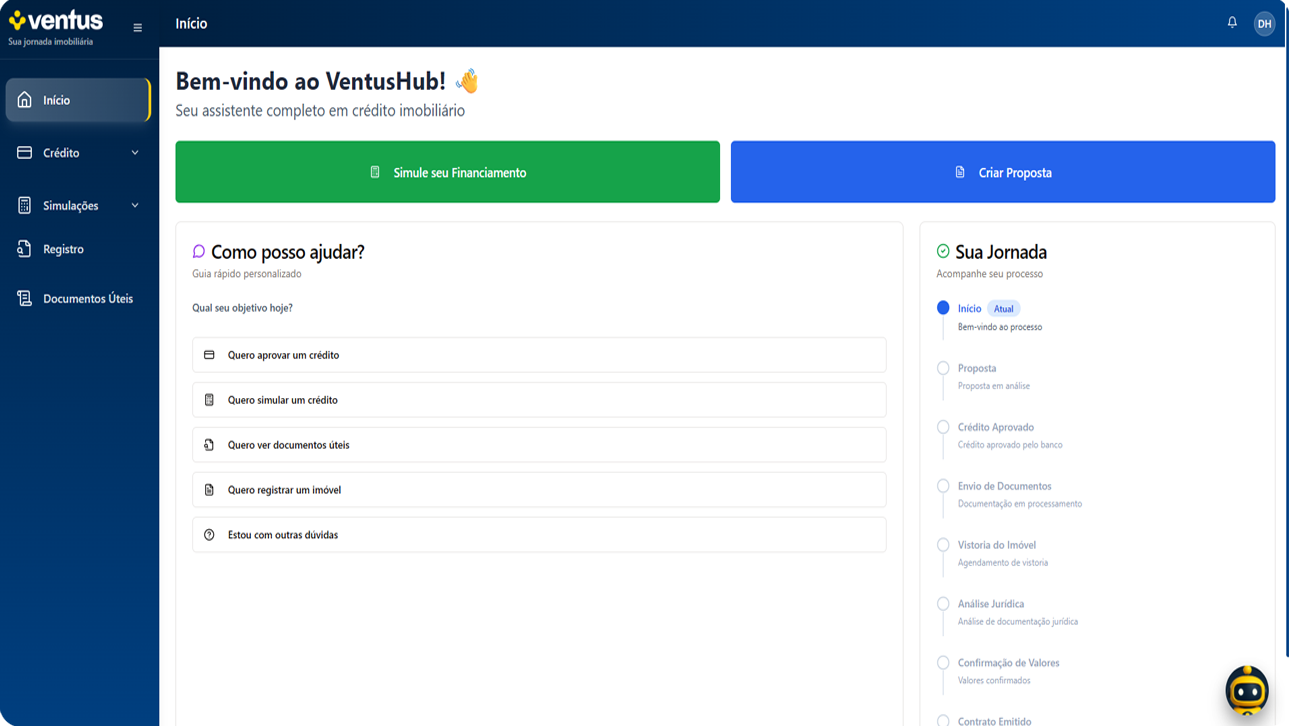
Task: Click the Atual badge next to Início
Action: tap(1003, 308)
